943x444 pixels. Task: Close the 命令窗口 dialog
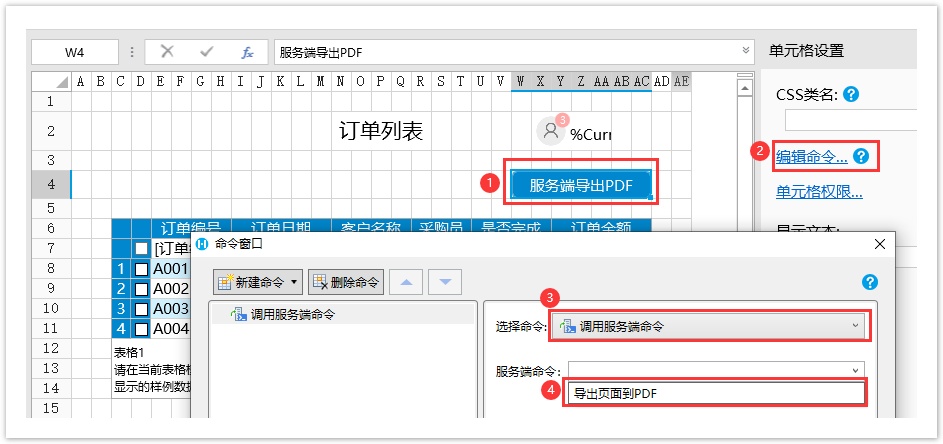879,244
